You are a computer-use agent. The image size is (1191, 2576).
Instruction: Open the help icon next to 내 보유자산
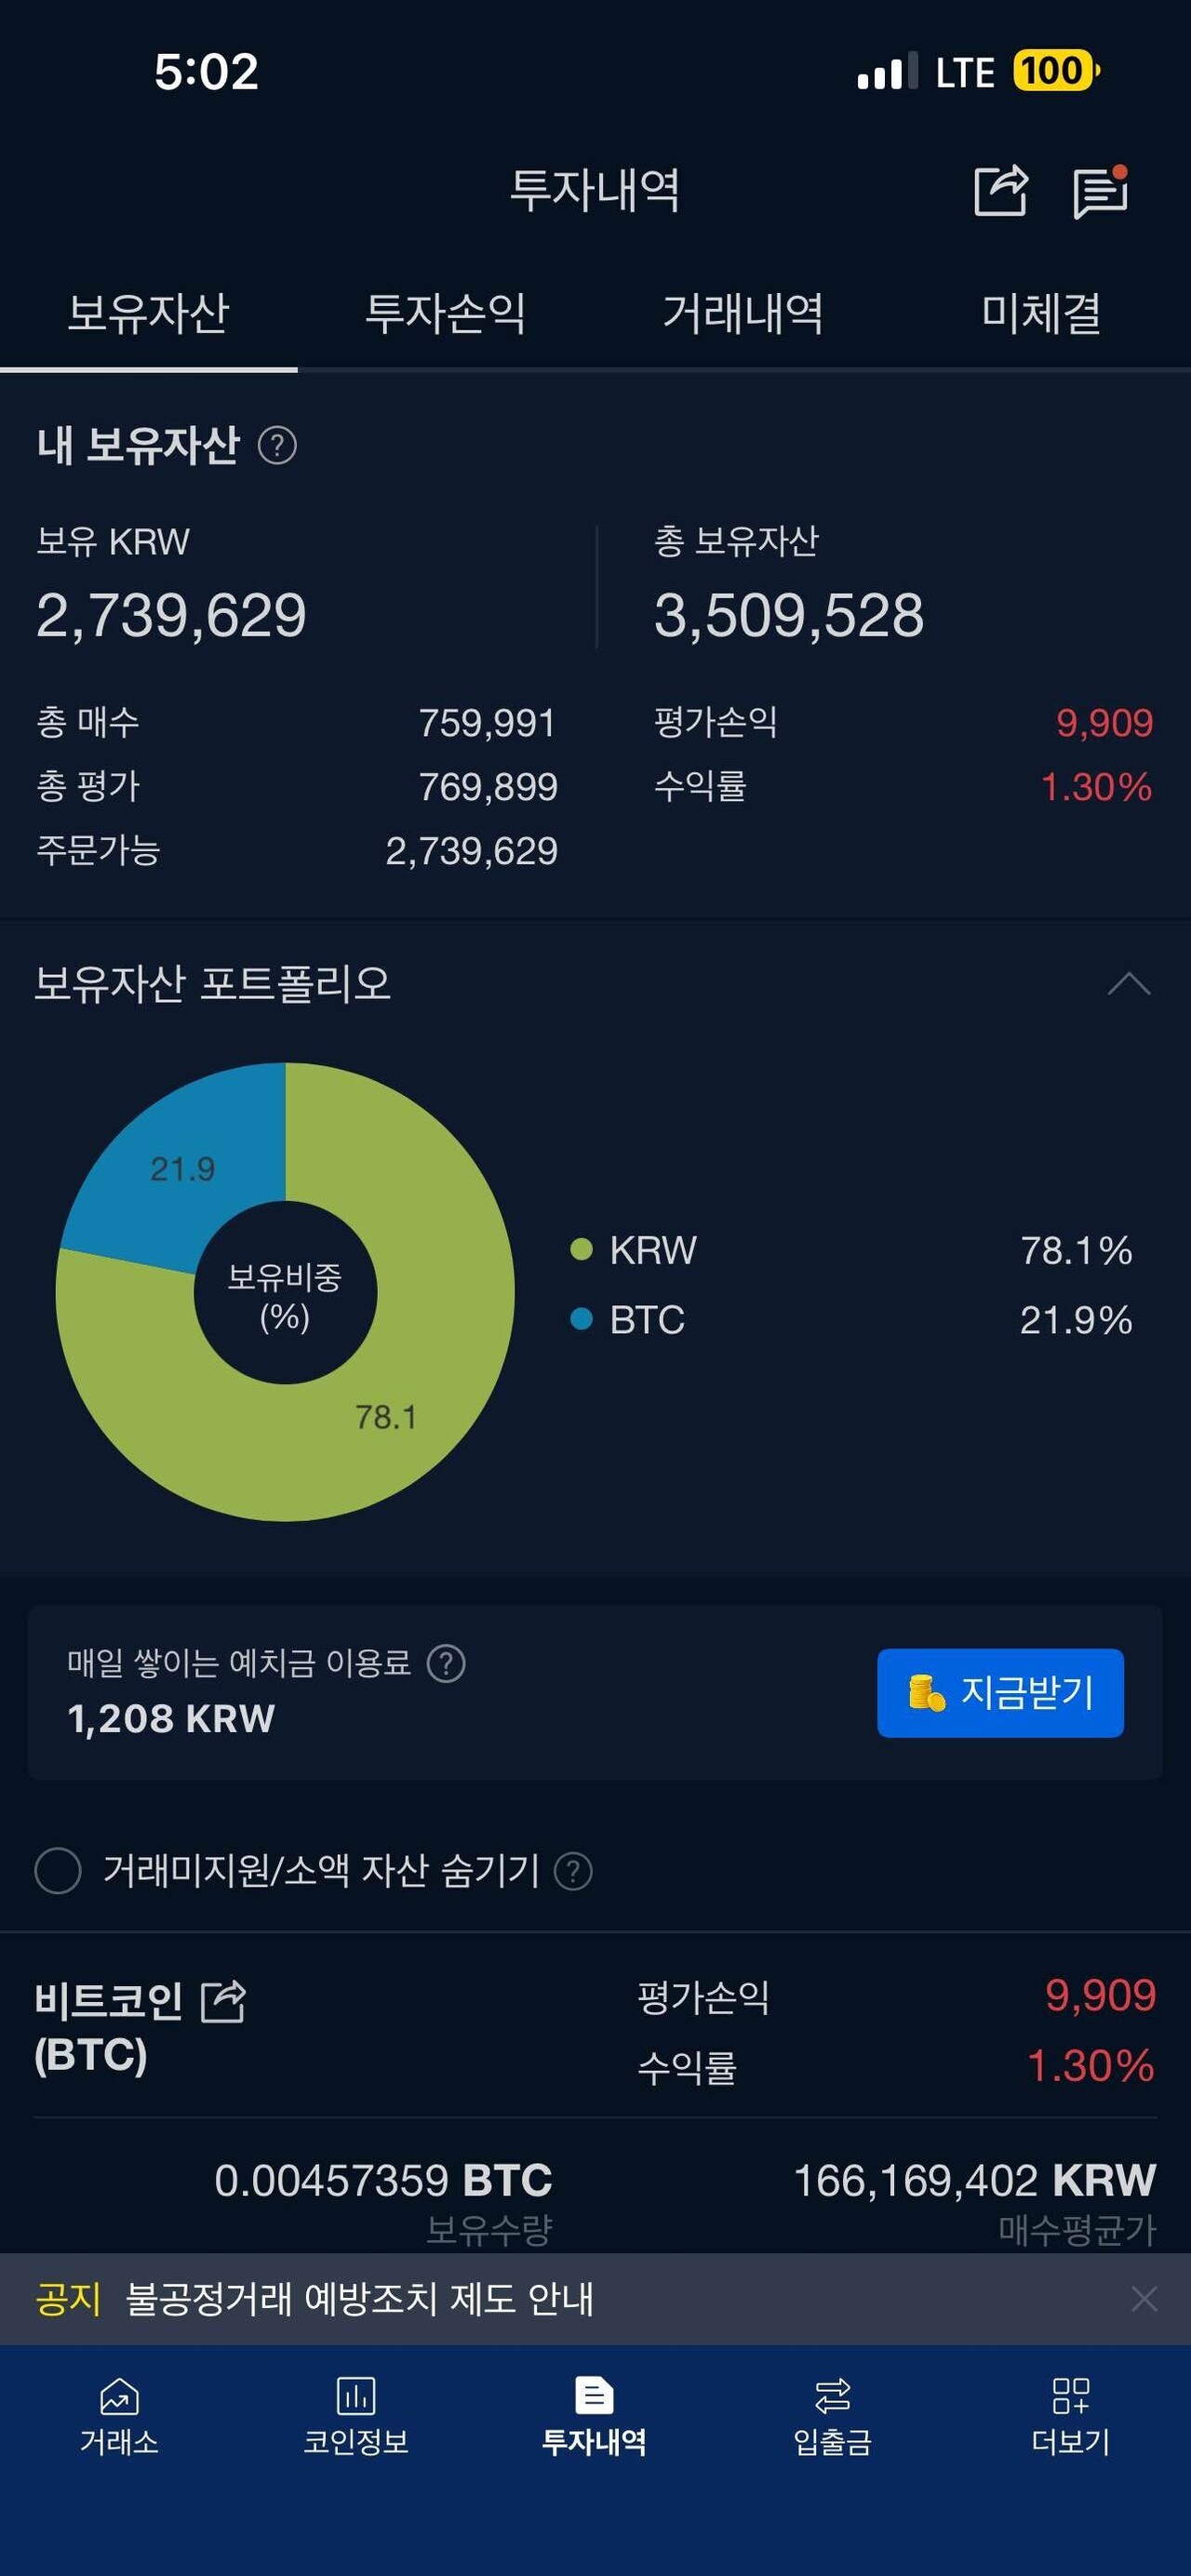[x=280, y=447]
